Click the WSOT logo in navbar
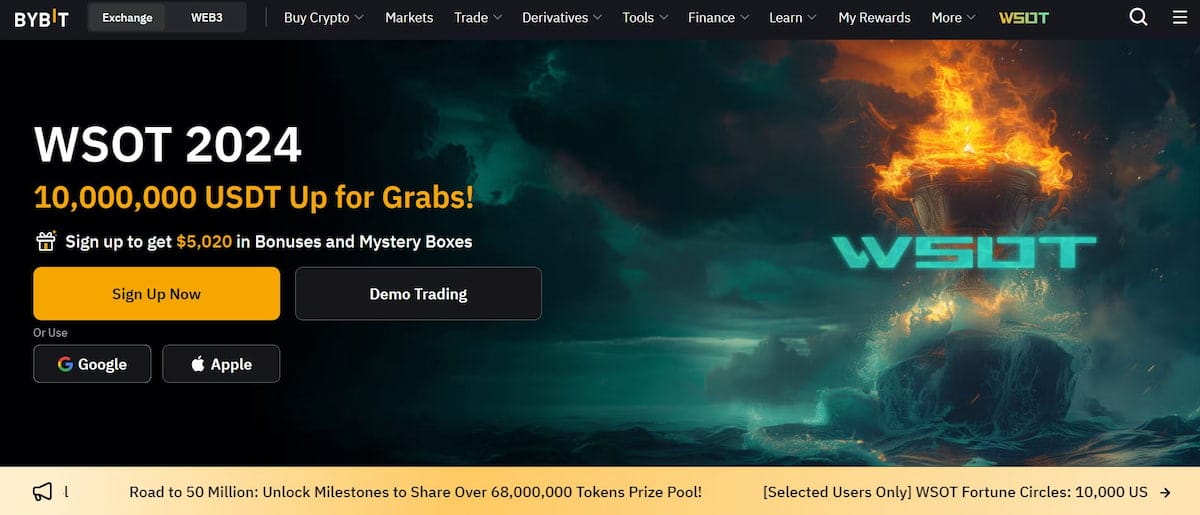1200x515 pixels. (x=1024, y=18)
